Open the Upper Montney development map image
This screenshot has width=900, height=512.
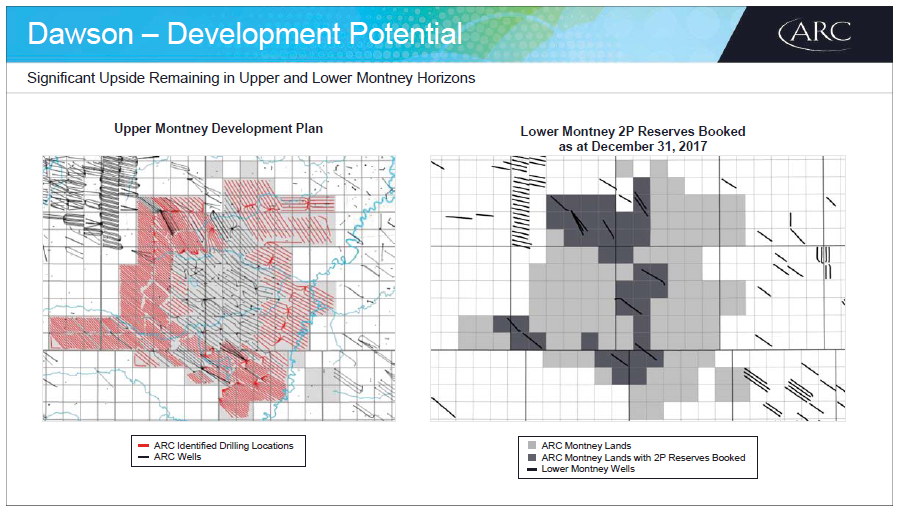[219, 288]
